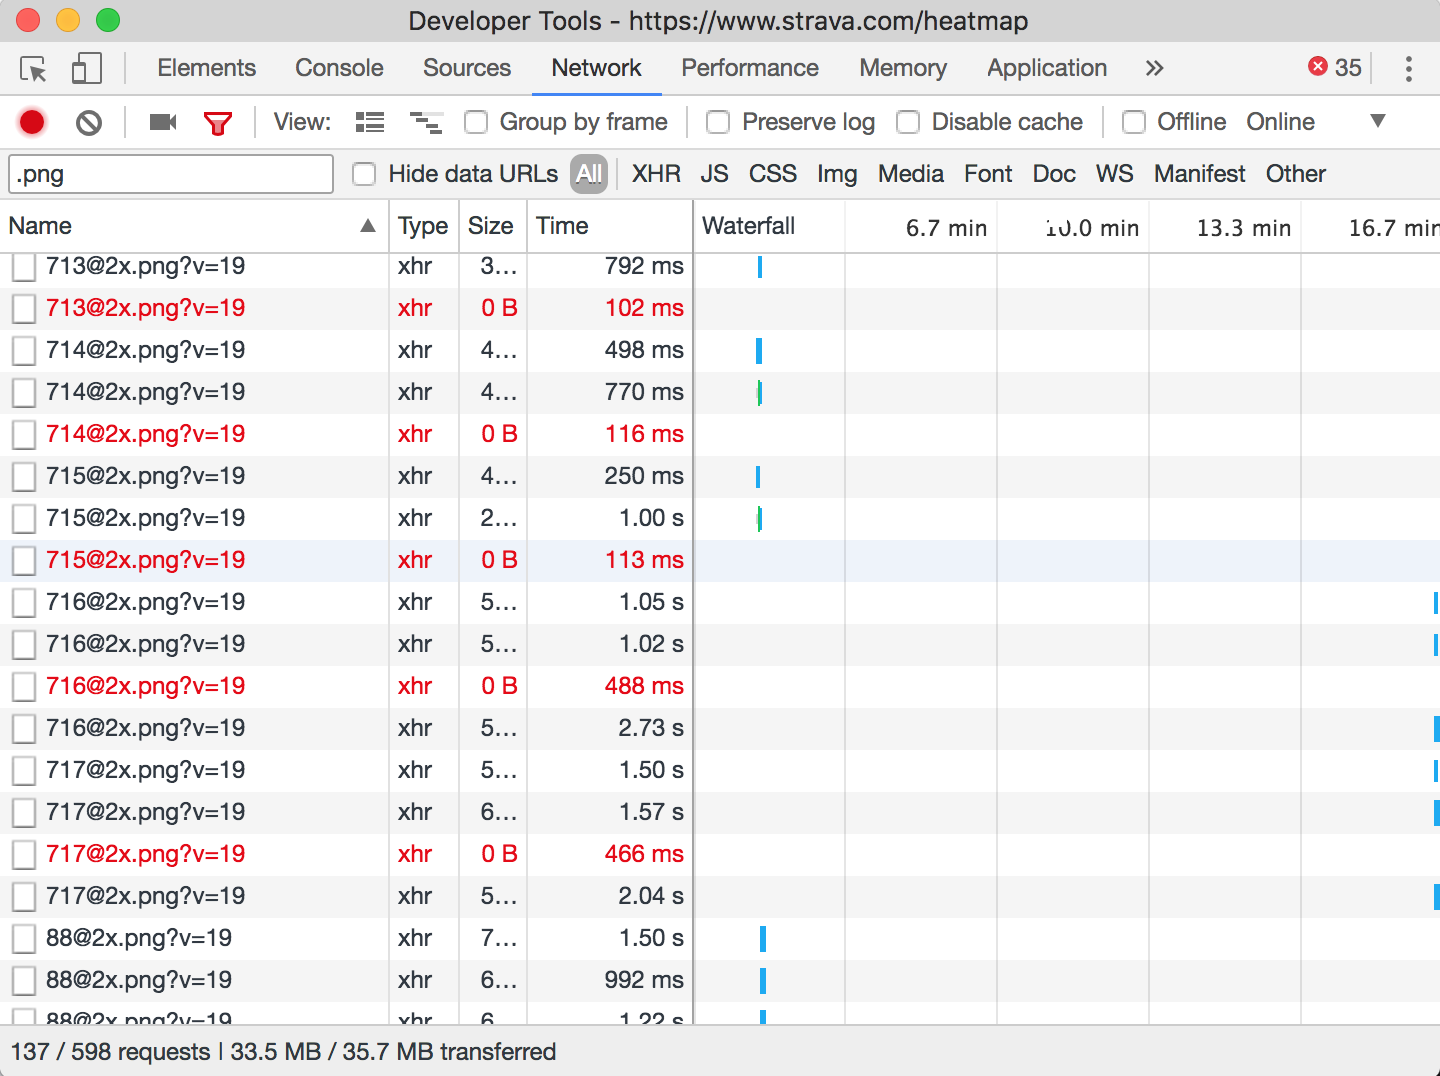Click the .png filter text field
The height and width of the screenshot is (1076, 1440).
[171, 174]
